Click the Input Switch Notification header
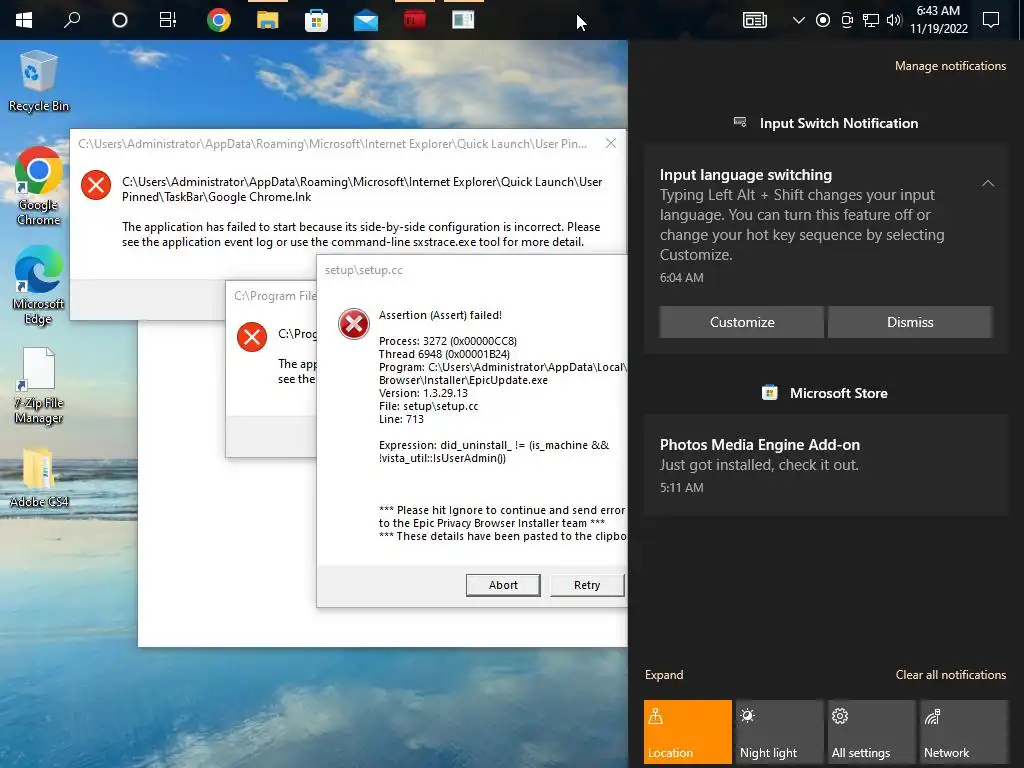Viewport: 1024px width, 768px height. (x=826, y=123)
